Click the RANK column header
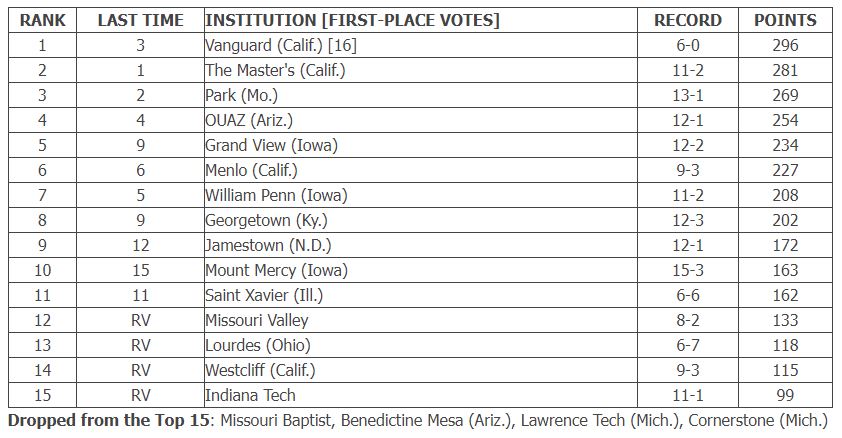The height and width of the screenshot is (438, 842). point(42,20)
